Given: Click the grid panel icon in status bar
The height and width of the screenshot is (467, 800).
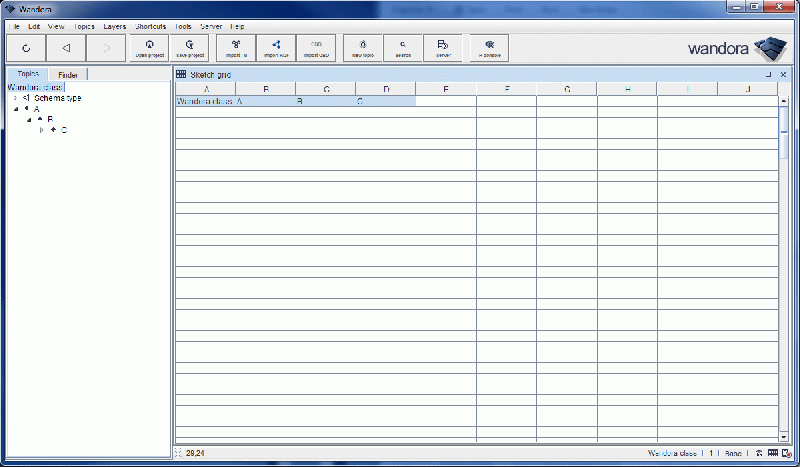Looking at the screenshot, I should 774,454.
